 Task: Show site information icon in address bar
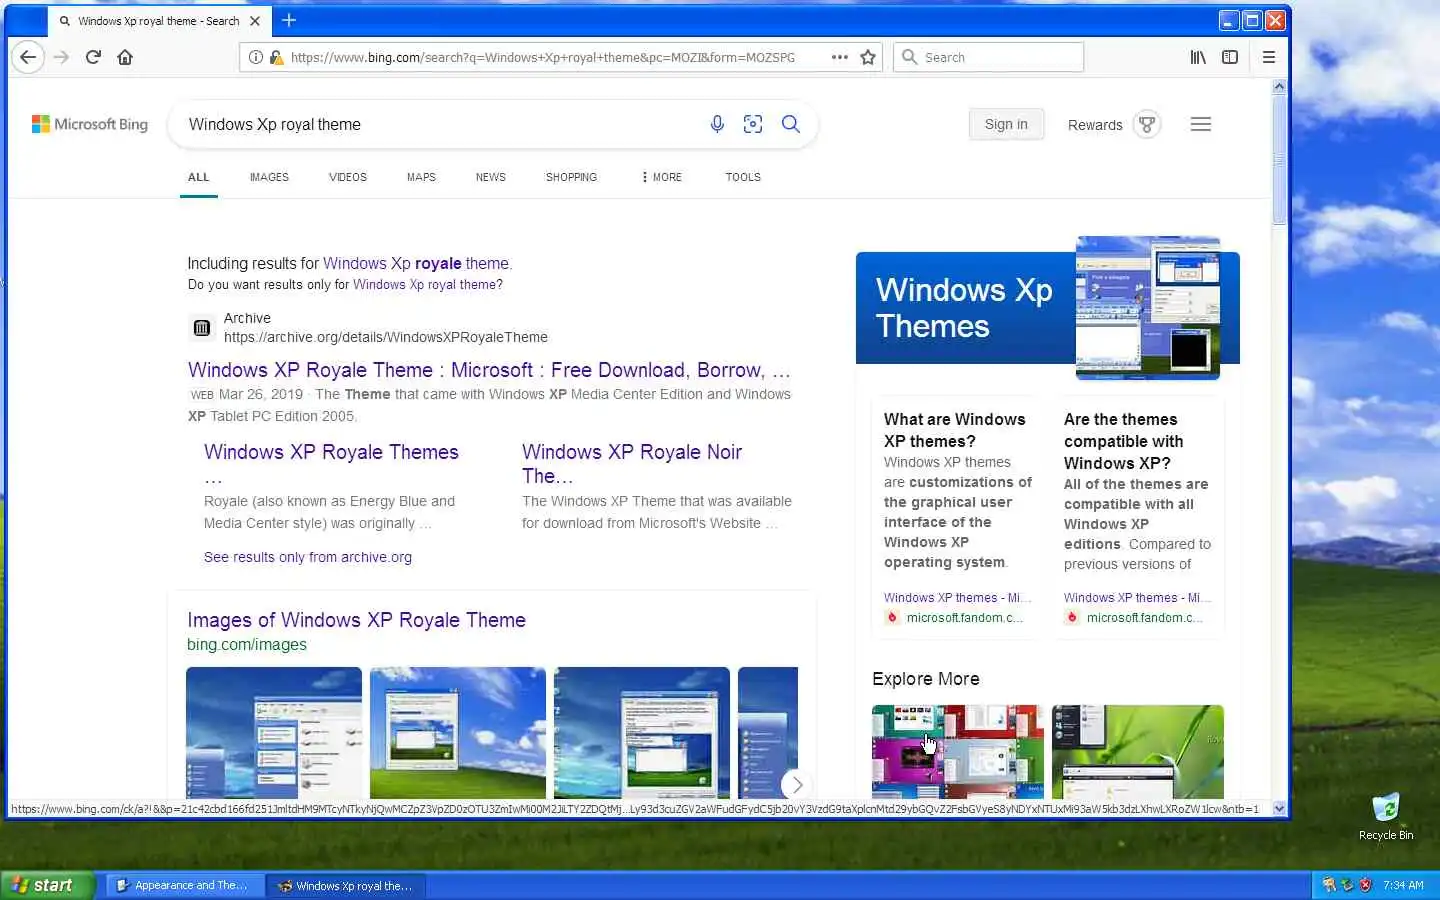tap(256, 57)
